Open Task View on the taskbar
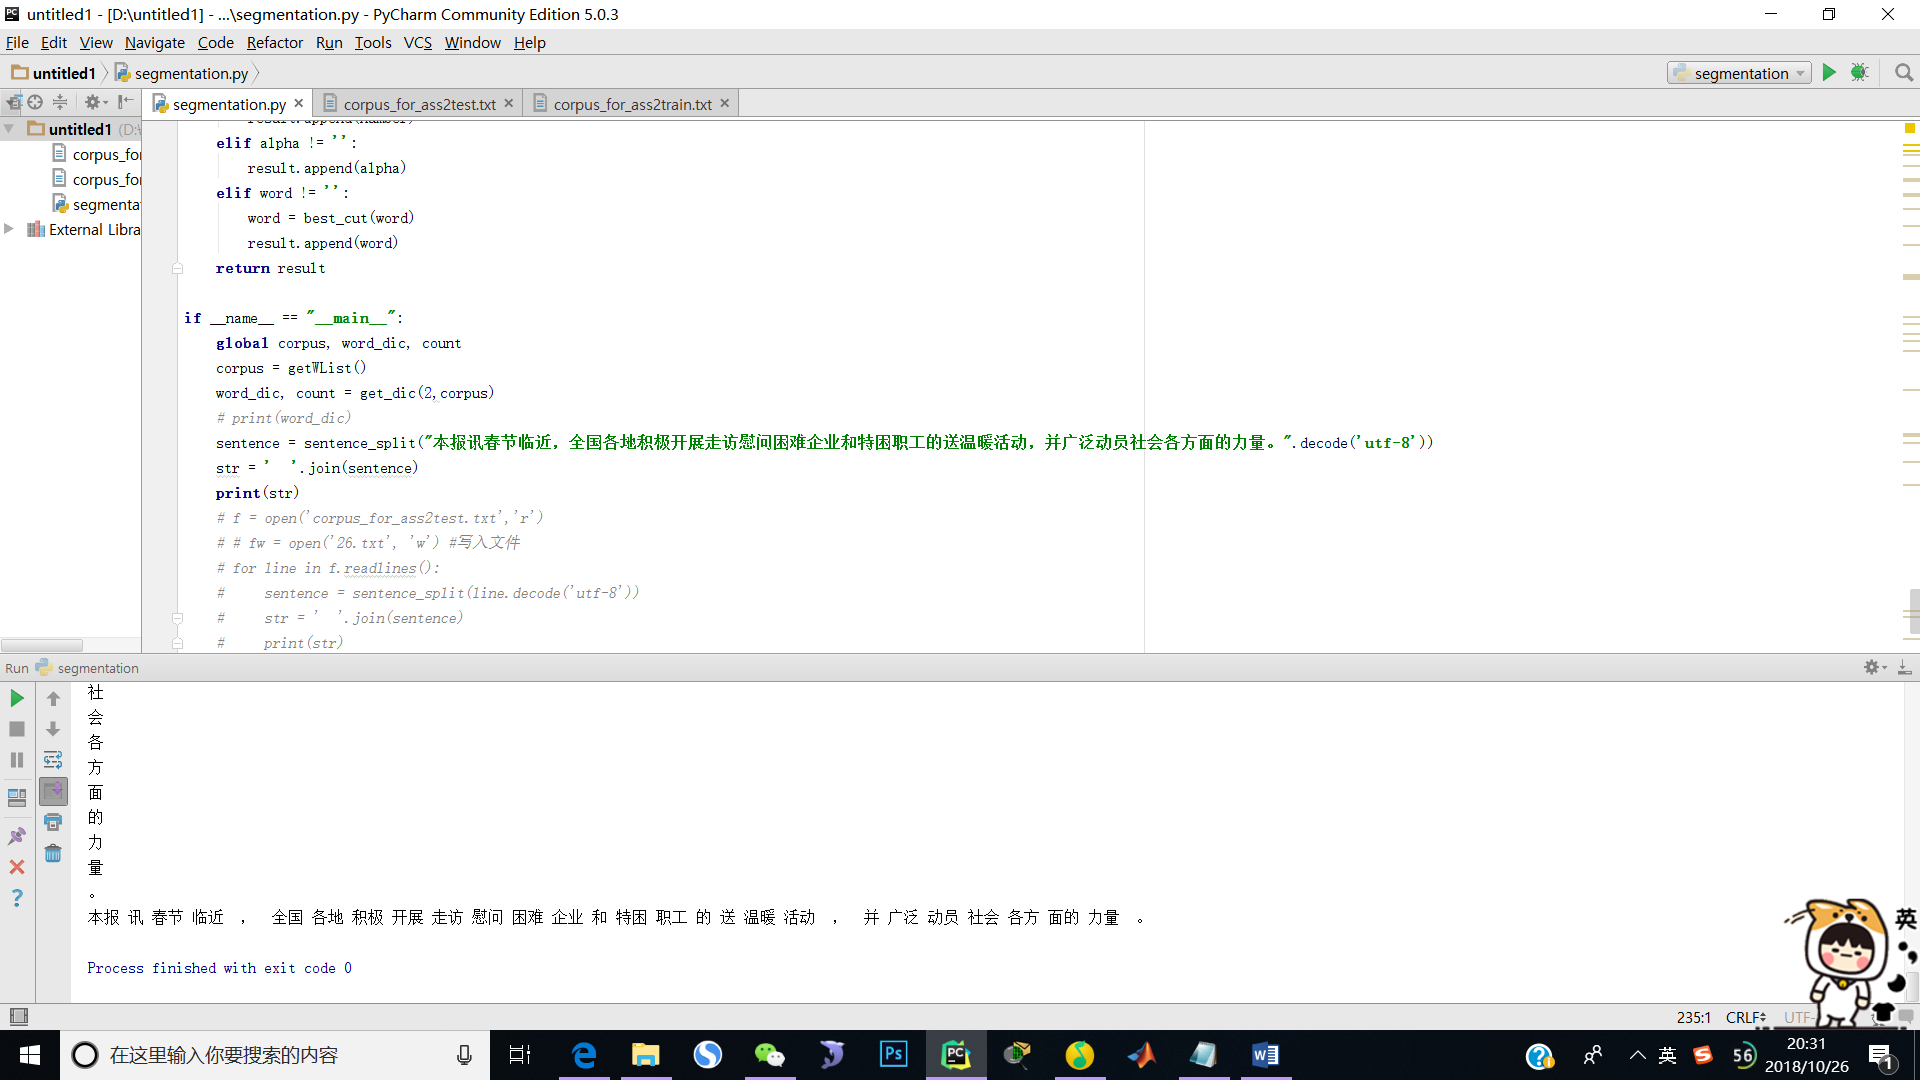The height and width of the screenshot is (1080, 1920). 520,1055
